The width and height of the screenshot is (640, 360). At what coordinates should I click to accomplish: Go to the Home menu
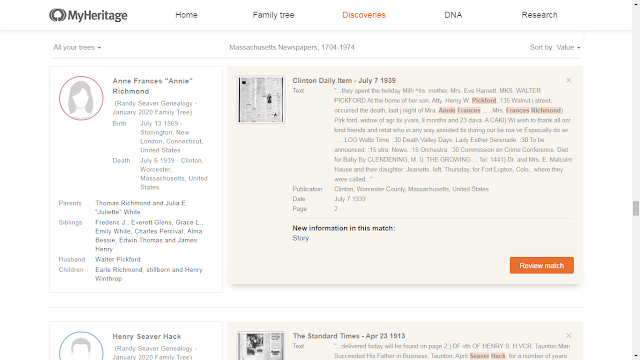pos(187,15)
